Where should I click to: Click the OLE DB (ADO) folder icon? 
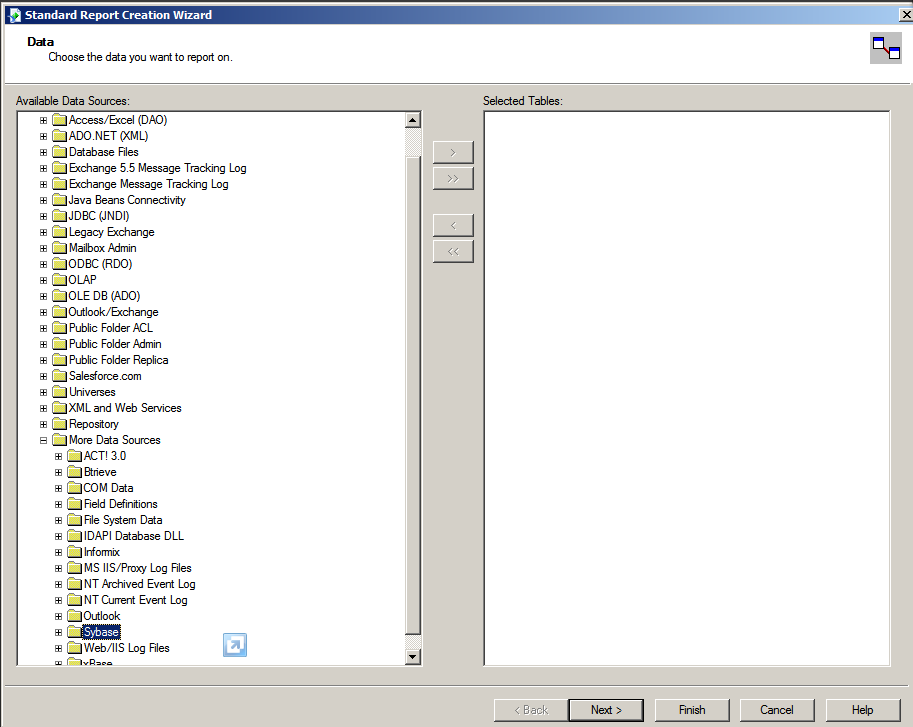click(59, 296)
